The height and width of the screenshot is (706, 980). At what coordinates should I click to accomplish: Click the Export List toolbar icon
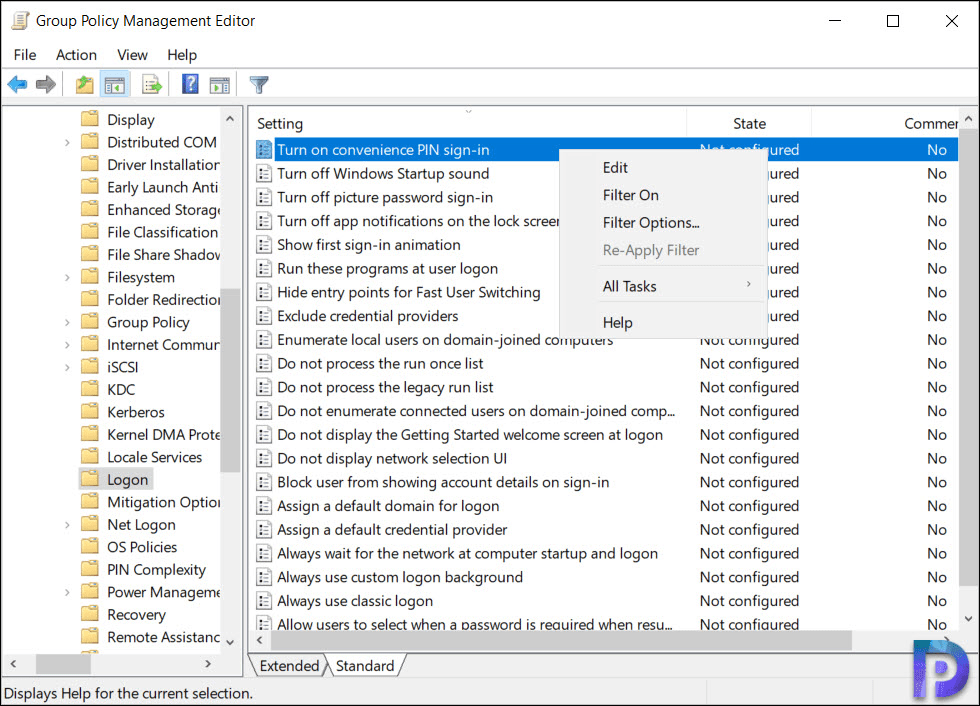[151, 84]
